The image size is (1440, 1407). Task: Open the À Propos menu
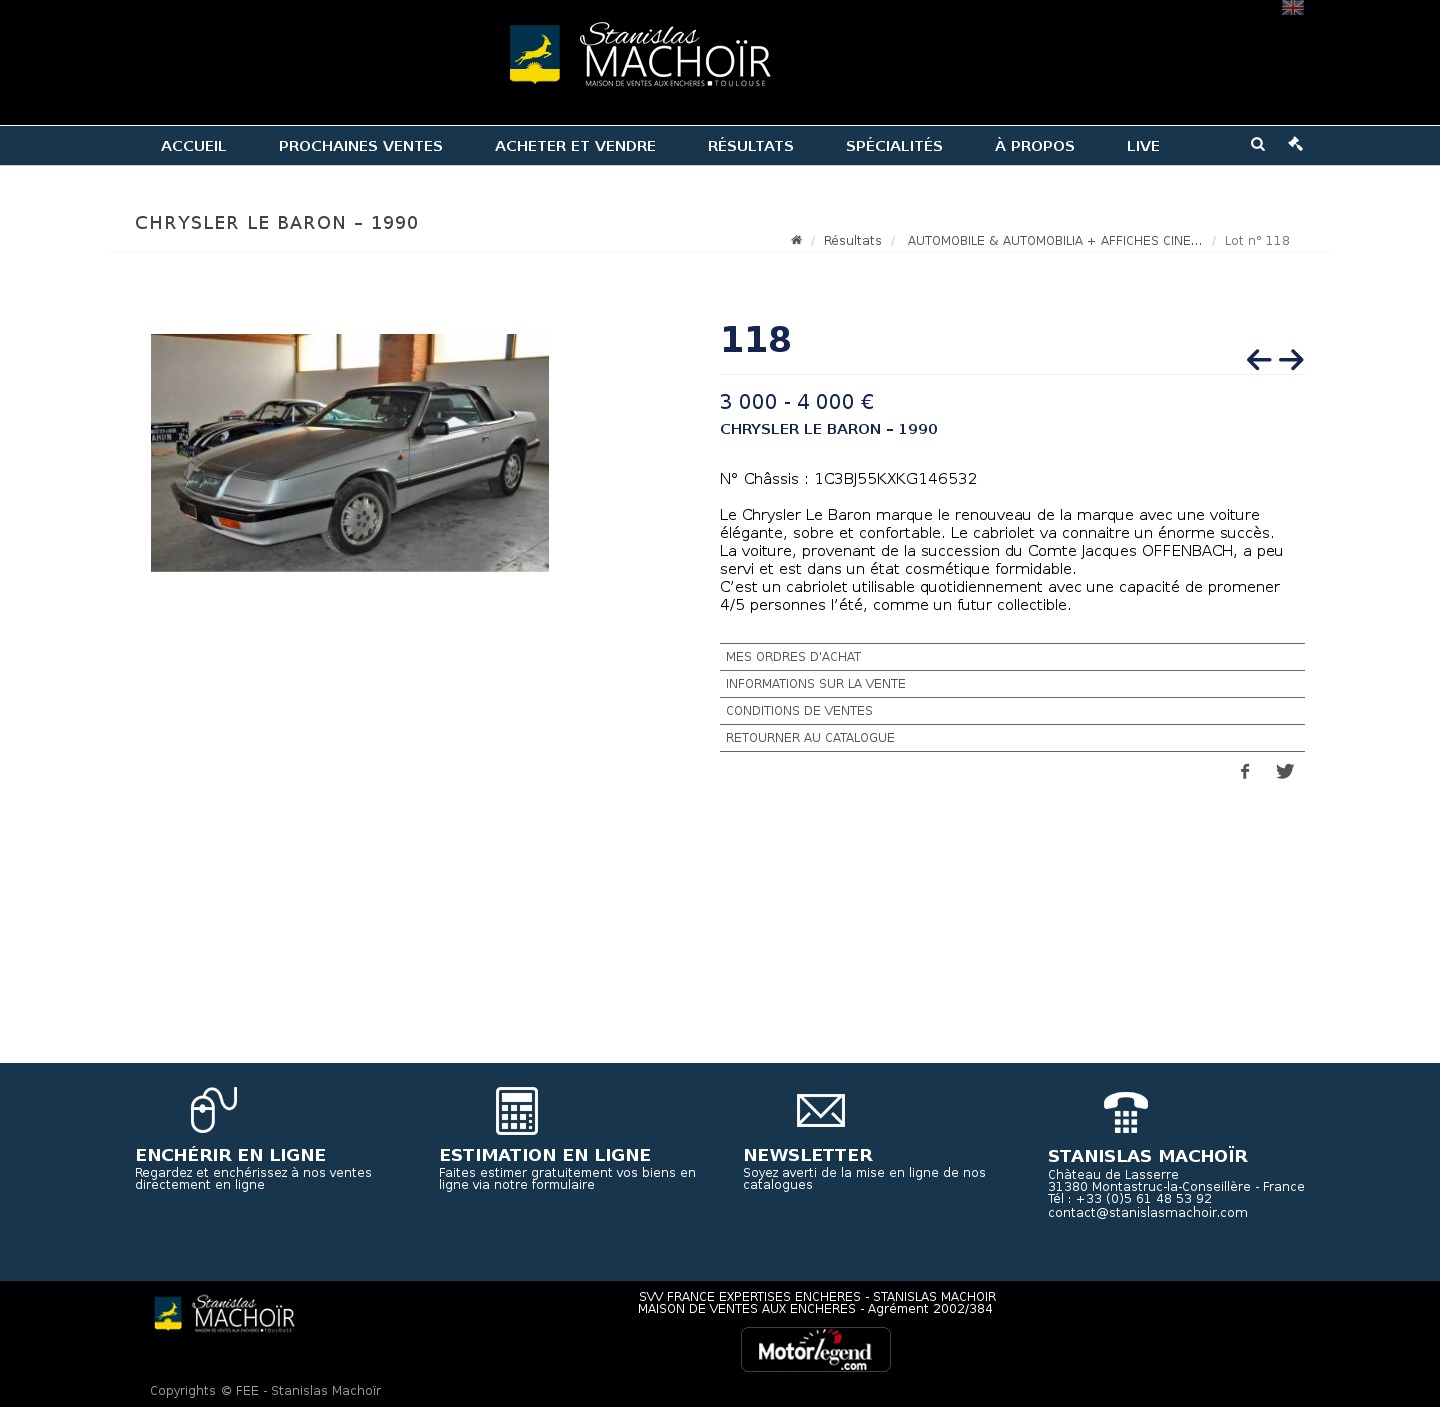[x=1035, y=146]
